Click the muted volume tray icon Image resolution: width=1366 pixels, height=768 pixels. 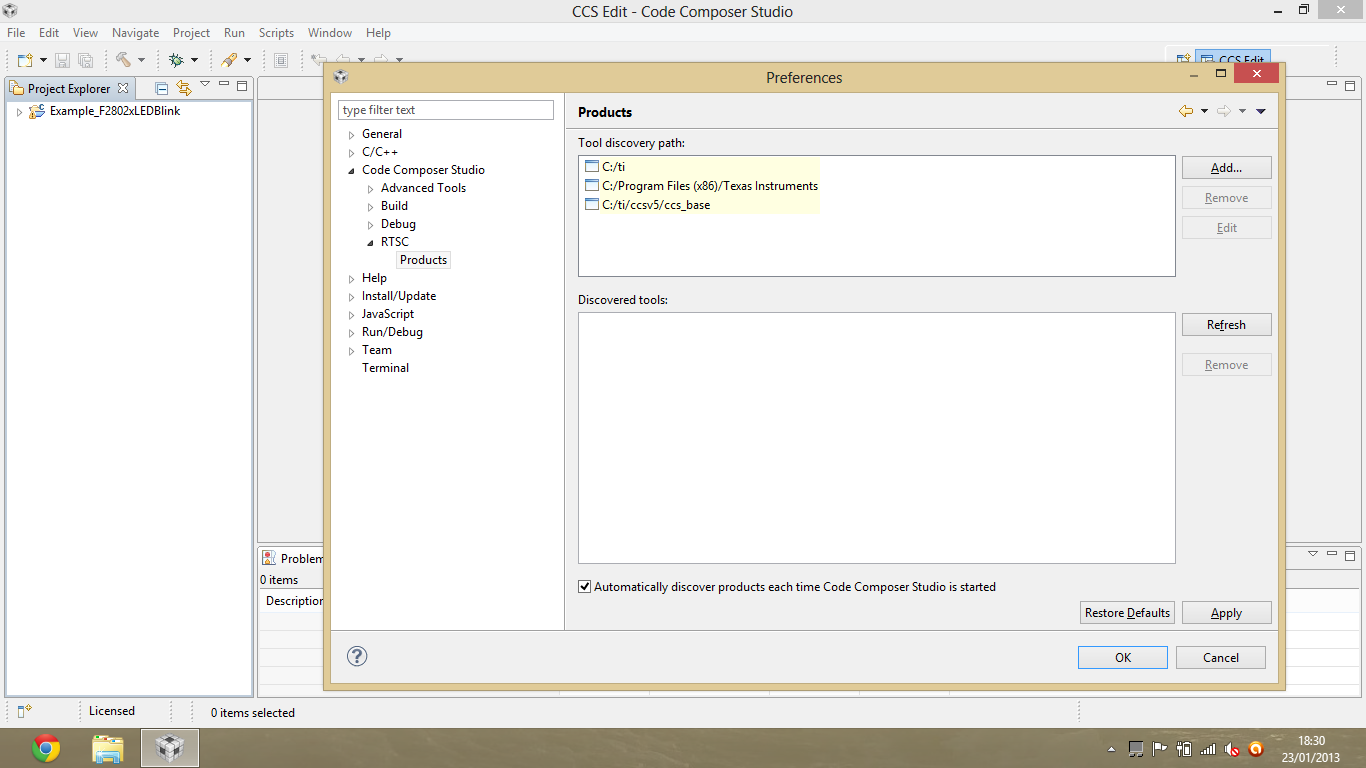pyautogui.click(x=1233, y=749)
